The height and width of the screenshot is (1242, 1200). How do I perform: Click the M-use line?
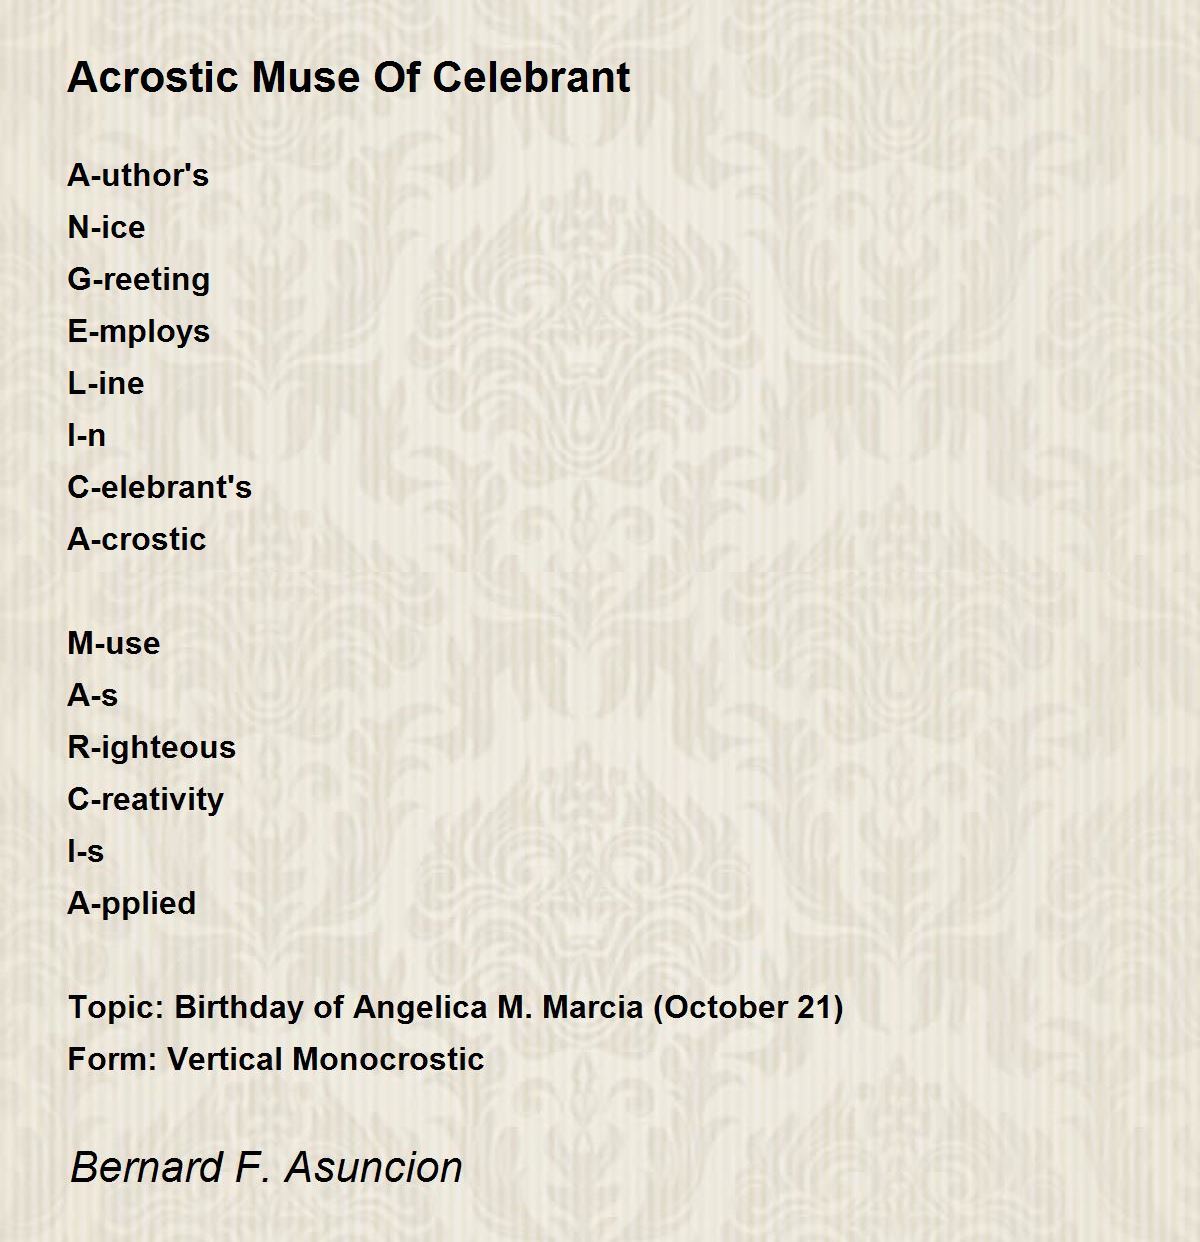tap(114, 643)
